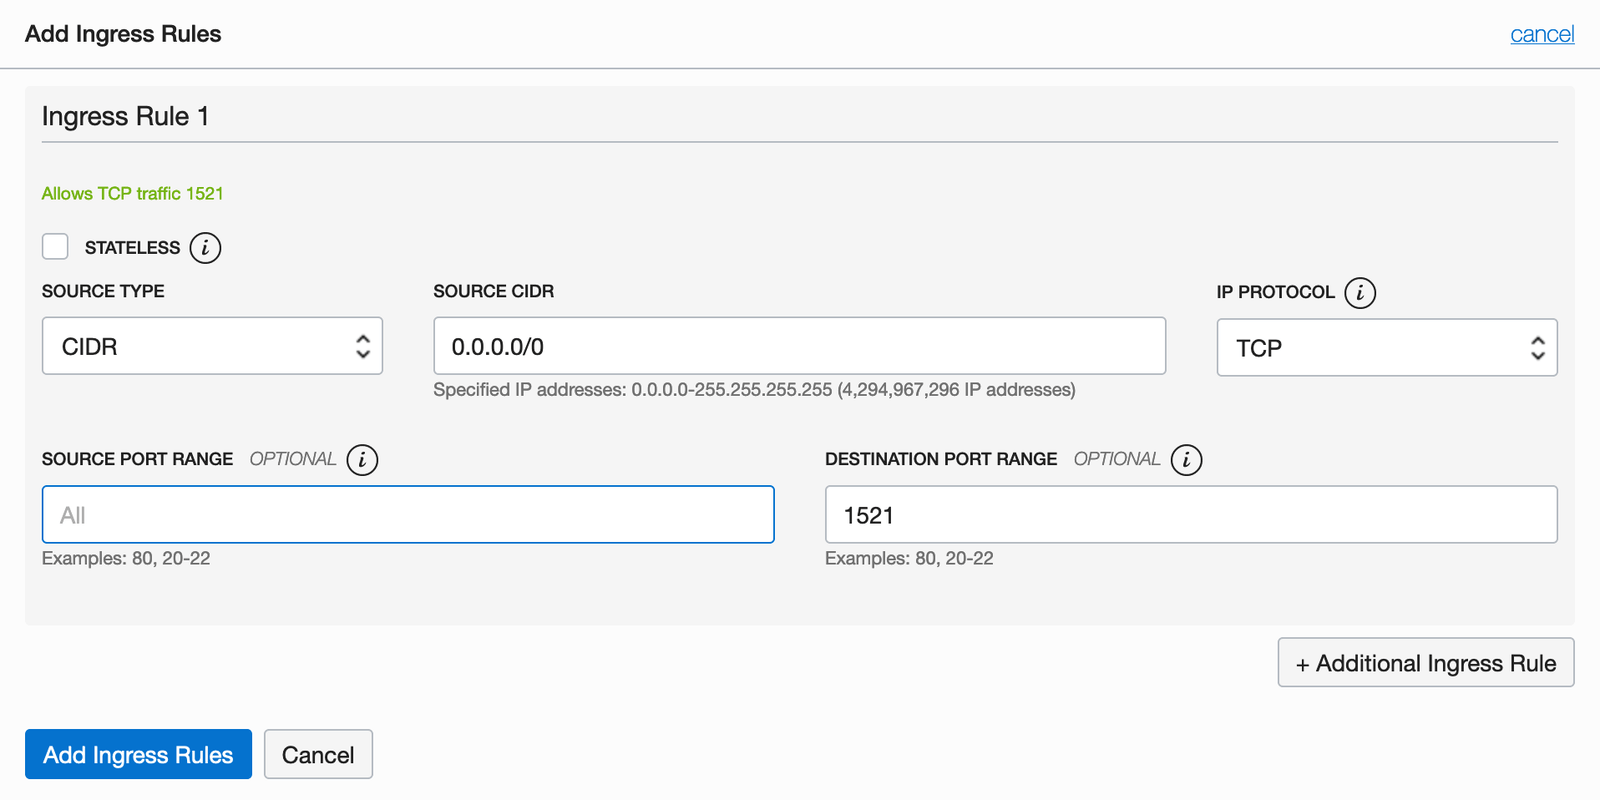Click the Source CIDR field containing 0.0.0.0/0
The image size is (1600, 800).
coord(799,347)
